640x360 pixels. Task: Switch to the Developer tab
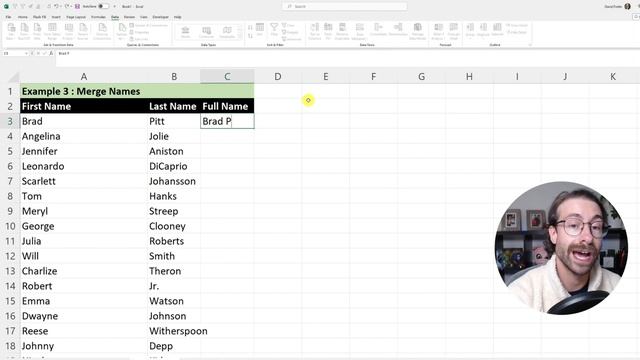click(160, 17)
